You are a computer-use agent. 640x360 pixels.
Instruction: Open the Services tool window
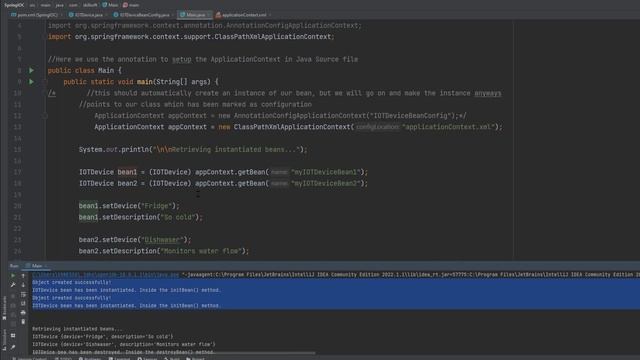[x=147, y=359]
